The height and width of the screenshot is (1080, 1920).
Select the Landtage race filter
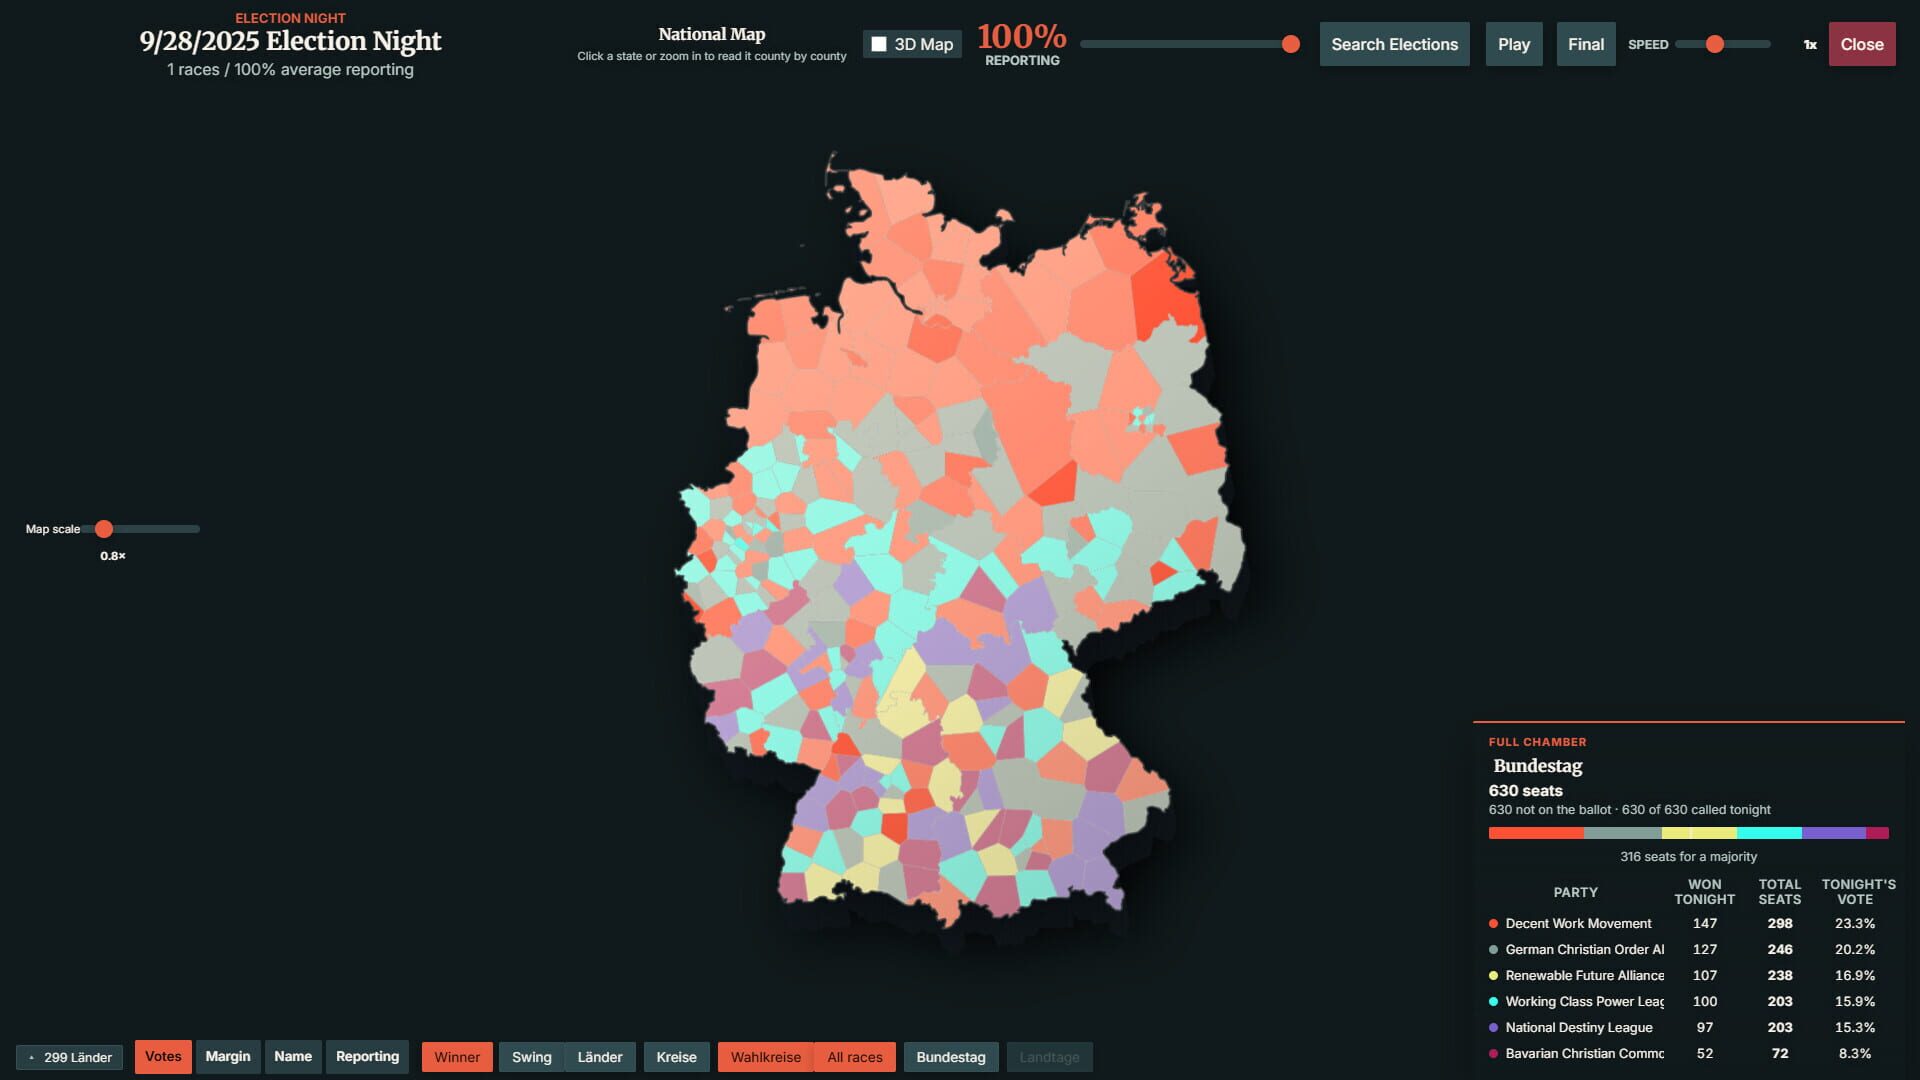click(x=1050, y=1057)
